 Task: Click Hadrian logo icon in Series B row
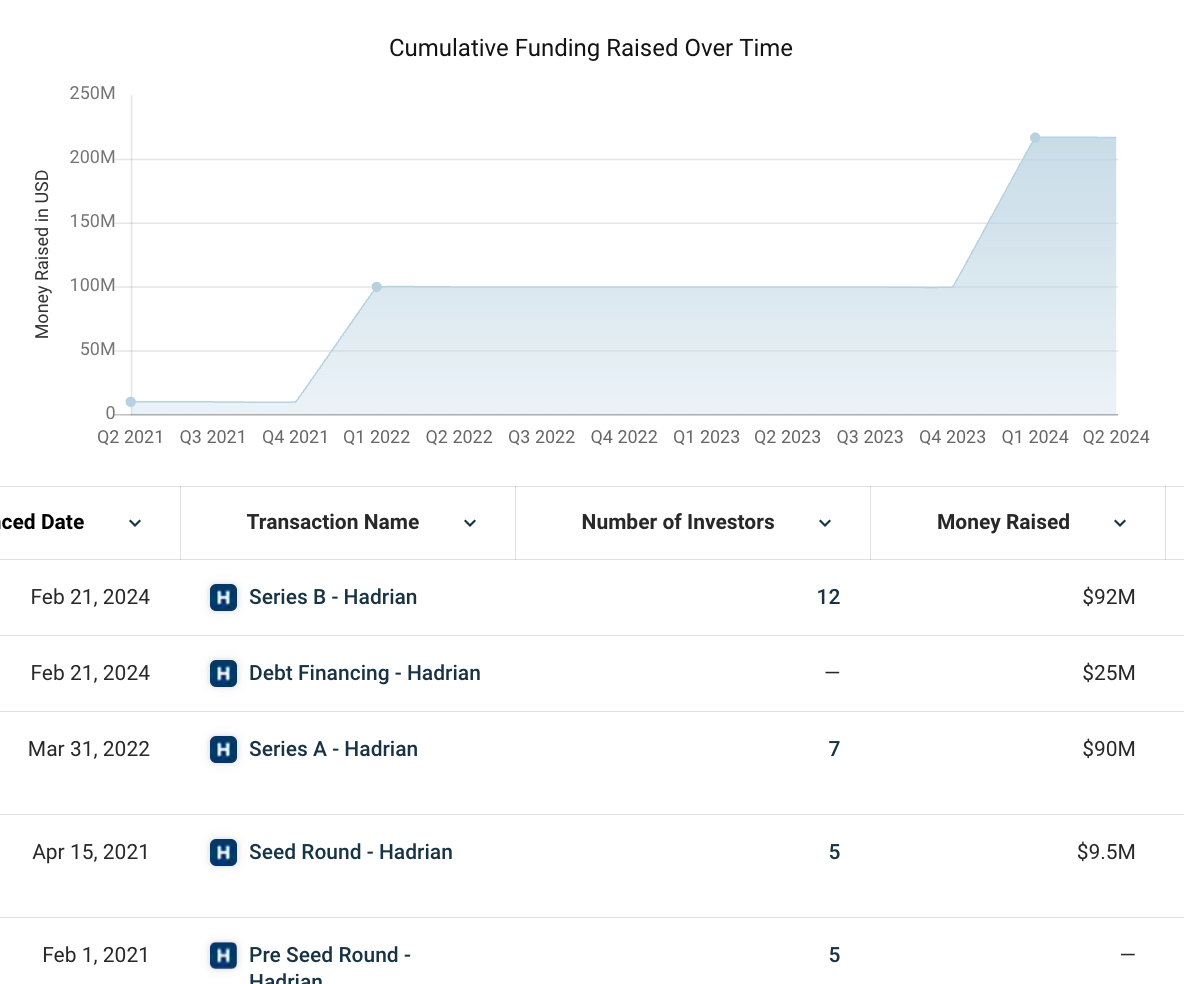coord(224,597)
